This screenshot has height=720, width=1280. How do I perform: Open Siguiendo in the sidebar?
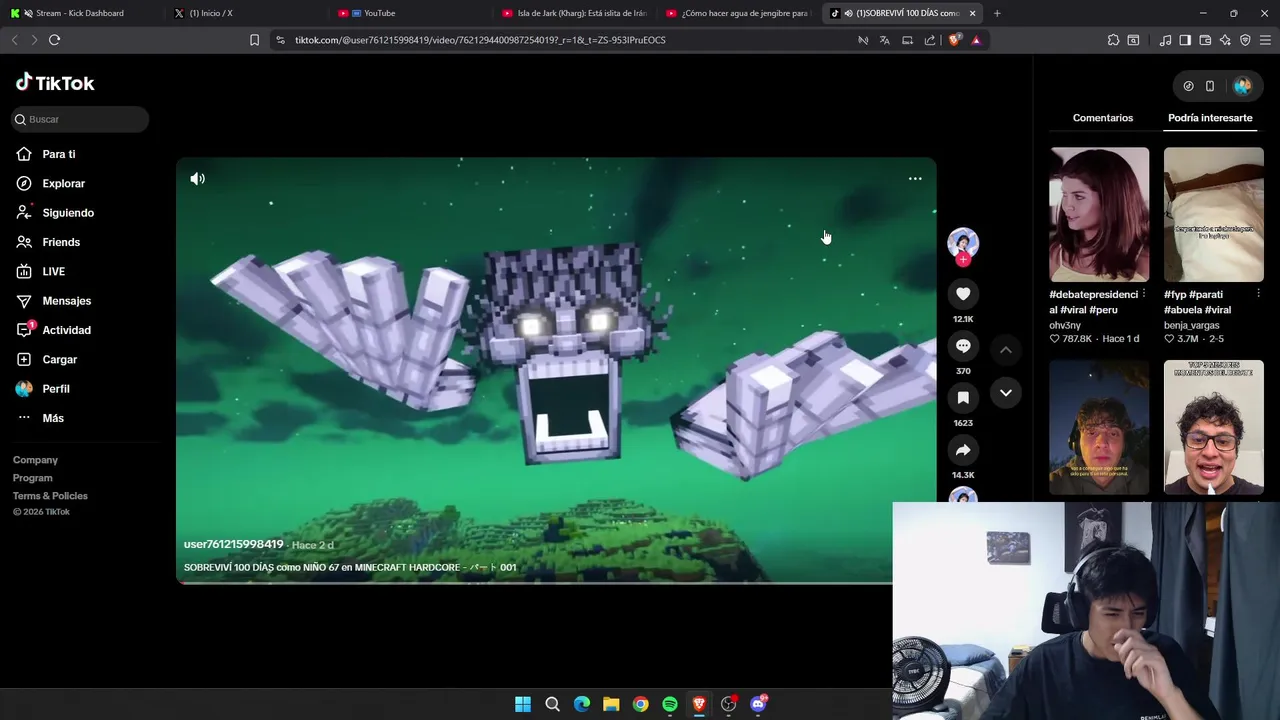pyautogui.click(x=68, y=213)
